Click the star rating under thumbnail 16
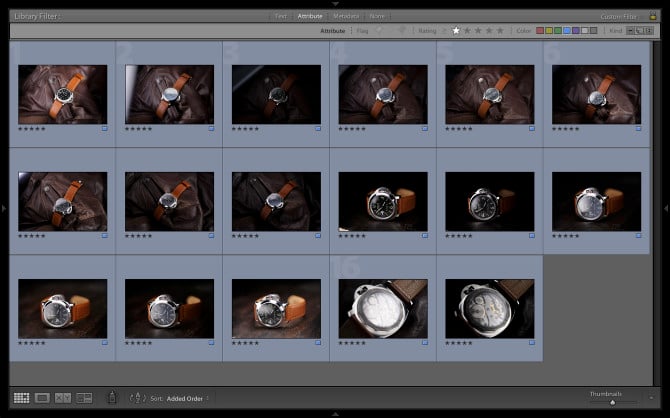 pos(352,343)
